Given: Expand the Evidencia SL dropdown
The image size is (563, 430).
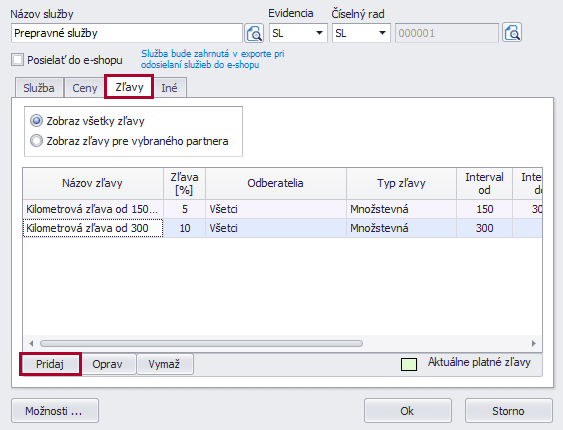Looking at the screenshot, I should click(298, 33).
